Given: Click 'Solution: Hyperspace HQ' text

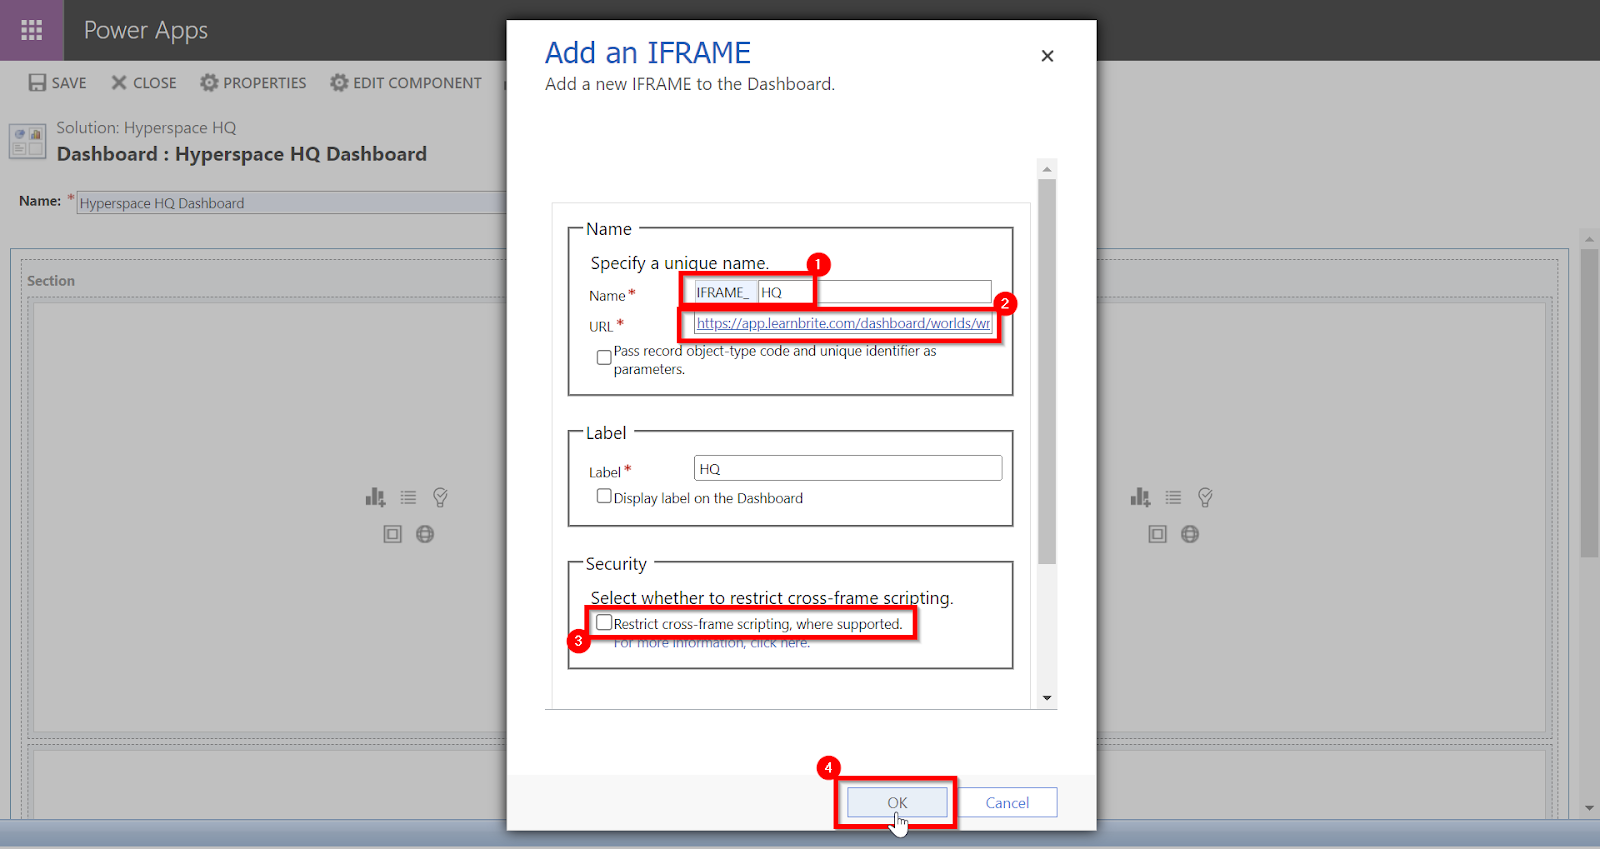Looking at the screenshot, I should coord(146,128).
